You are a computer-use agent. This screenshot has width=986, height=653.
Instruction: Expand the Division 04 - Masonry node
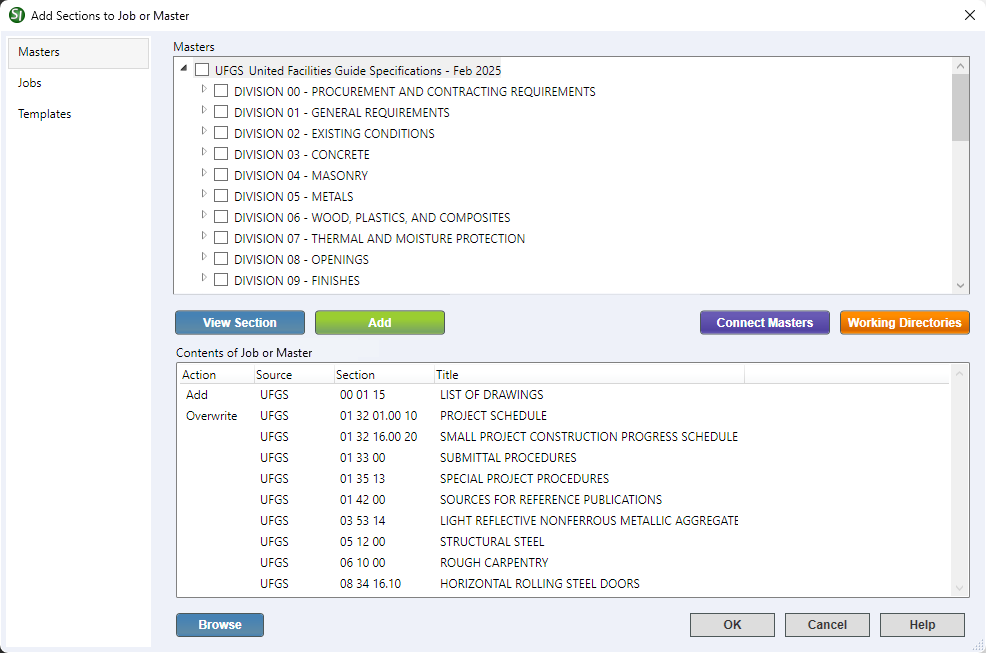[205, 175]
